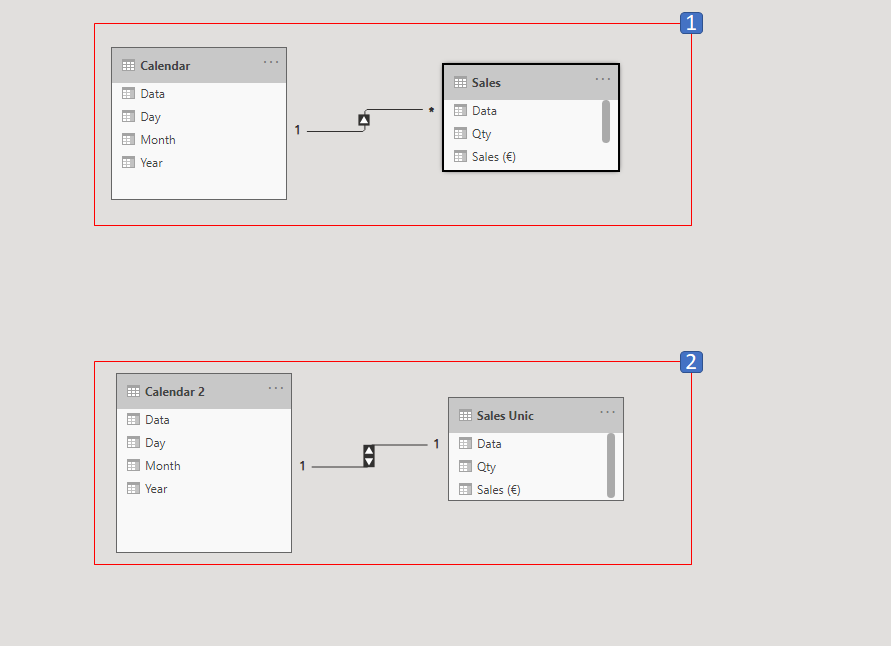Select the Day field in Calendar 2 table
The height and width of the screenshot is (646, 891).
tap(204, 443)
